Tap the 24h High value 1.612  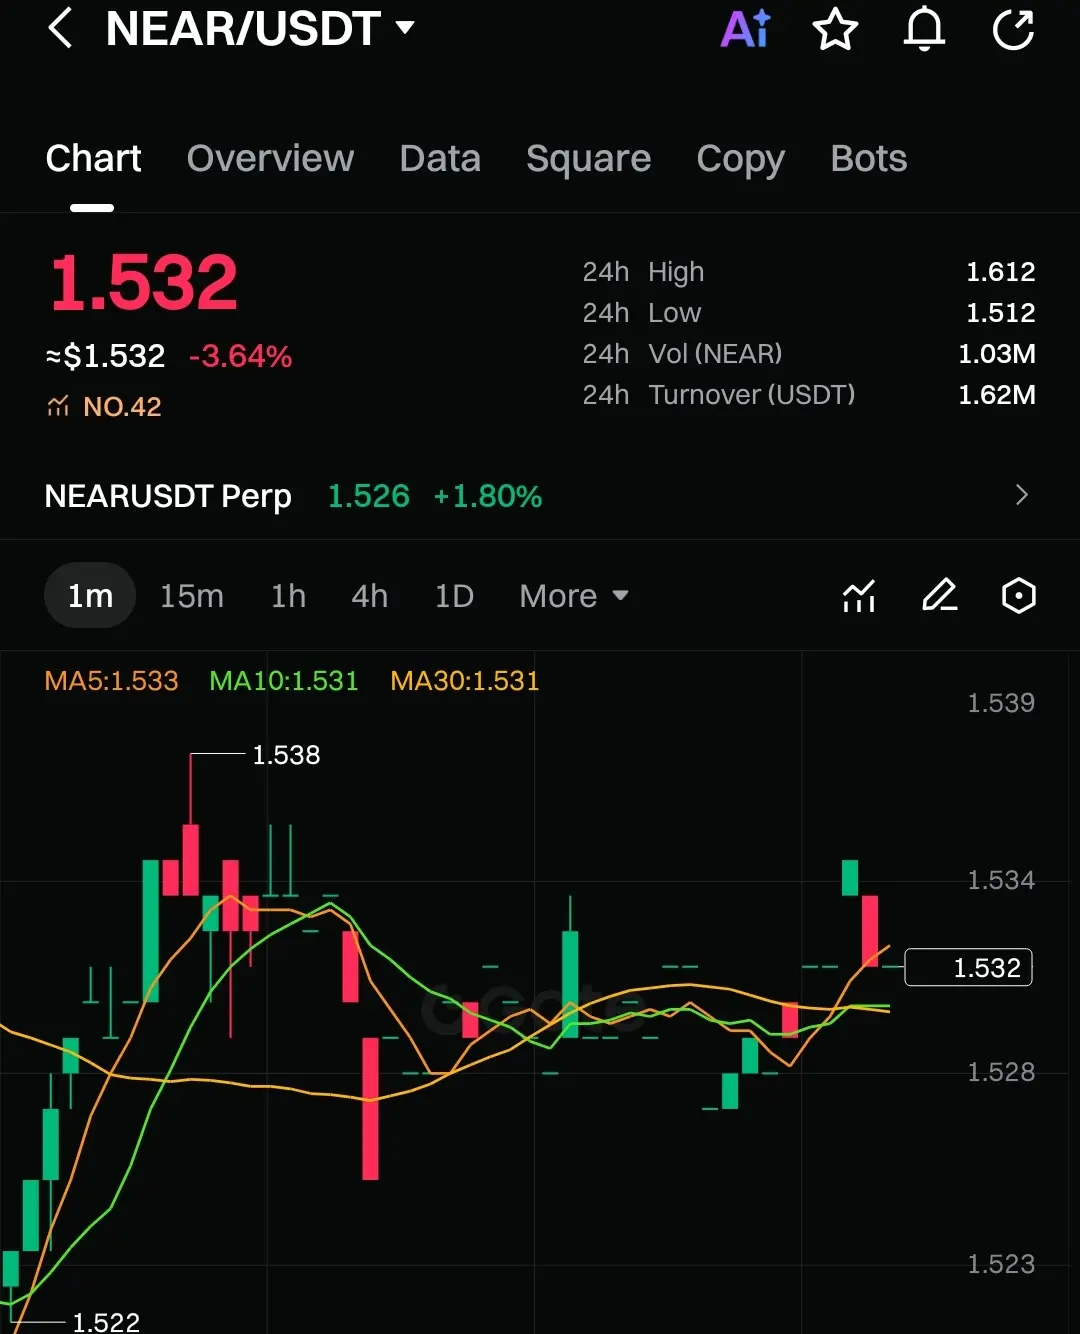click(1000, 272)
